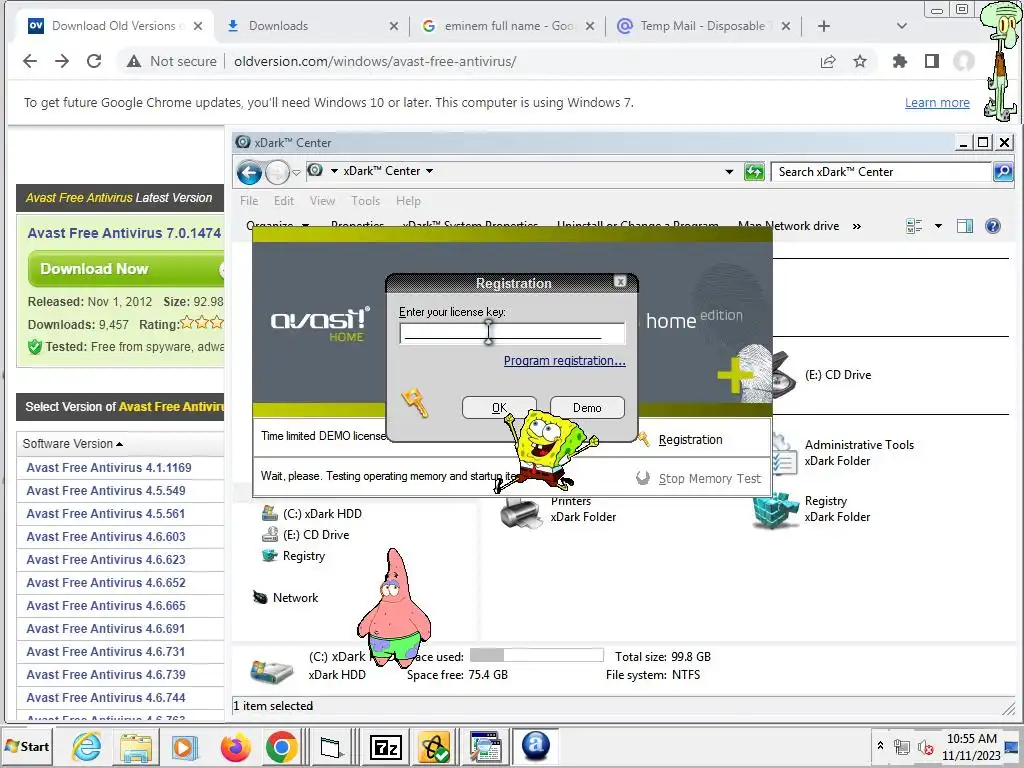
Task: Open the view options dropdown arrow
Action: (938, 226)
